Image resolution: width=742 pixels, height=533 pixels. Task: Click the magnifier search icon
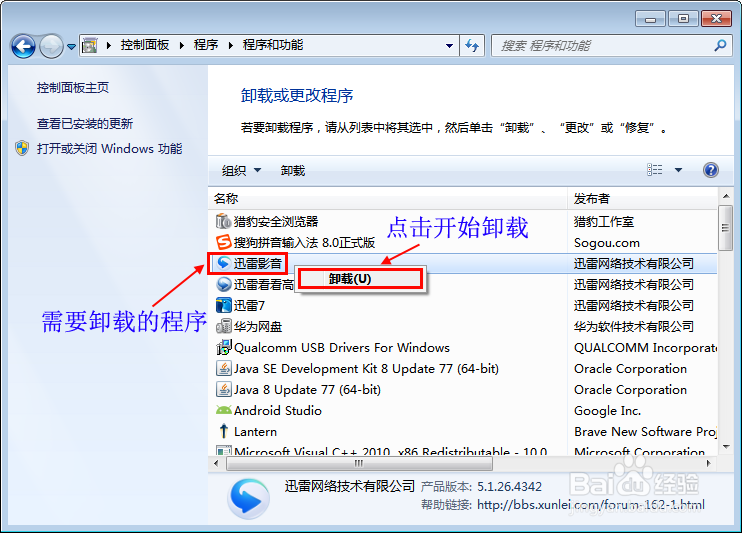pyautogui.click(x=720, y=45)
